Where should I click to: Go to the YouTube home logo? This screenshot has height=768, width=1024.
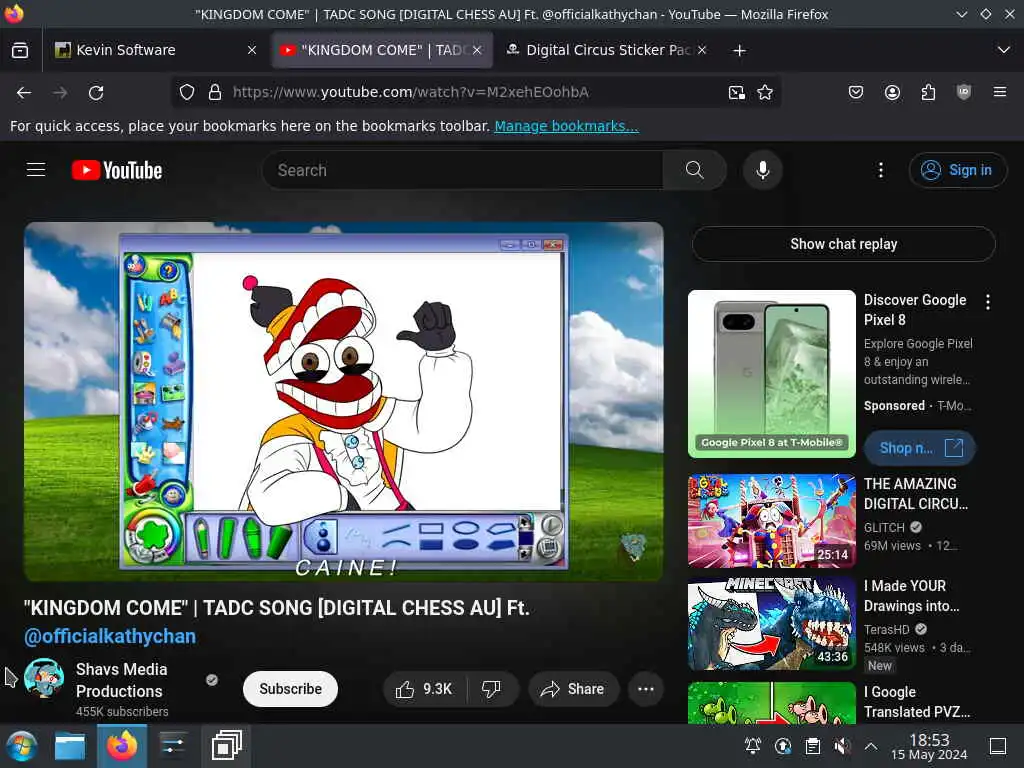[117, 170]
